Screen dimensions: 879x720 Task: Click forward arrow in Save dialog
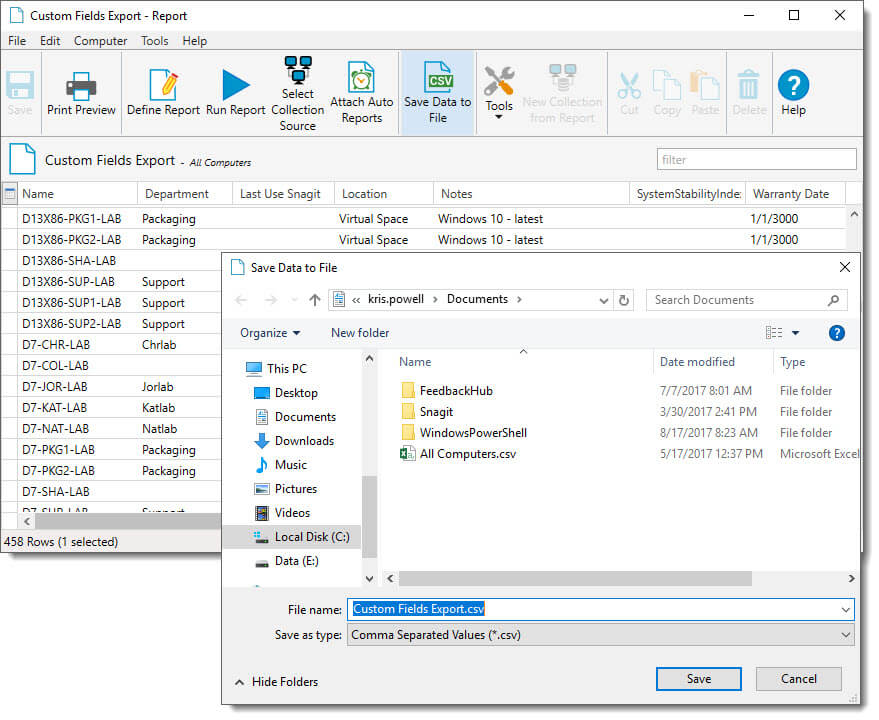tap(271, 300)
